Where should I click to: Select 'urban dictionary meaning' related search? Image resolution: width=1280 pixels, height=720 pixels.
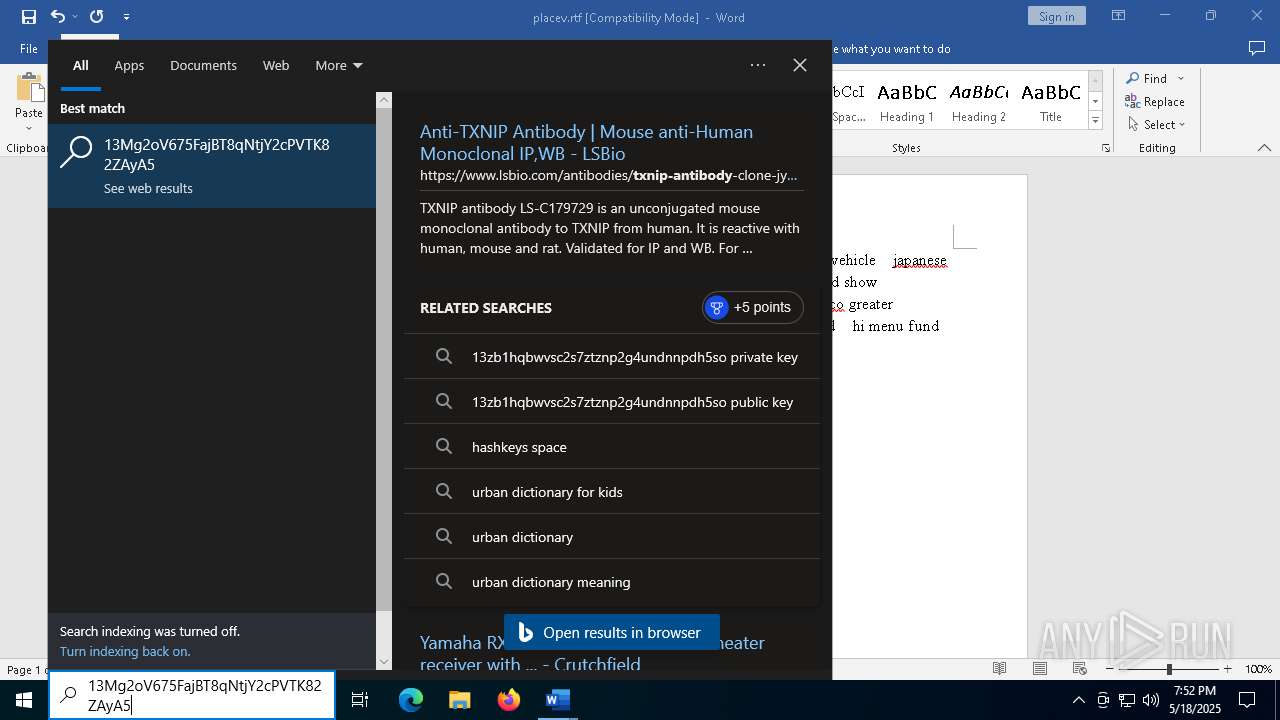coord(612,582)
